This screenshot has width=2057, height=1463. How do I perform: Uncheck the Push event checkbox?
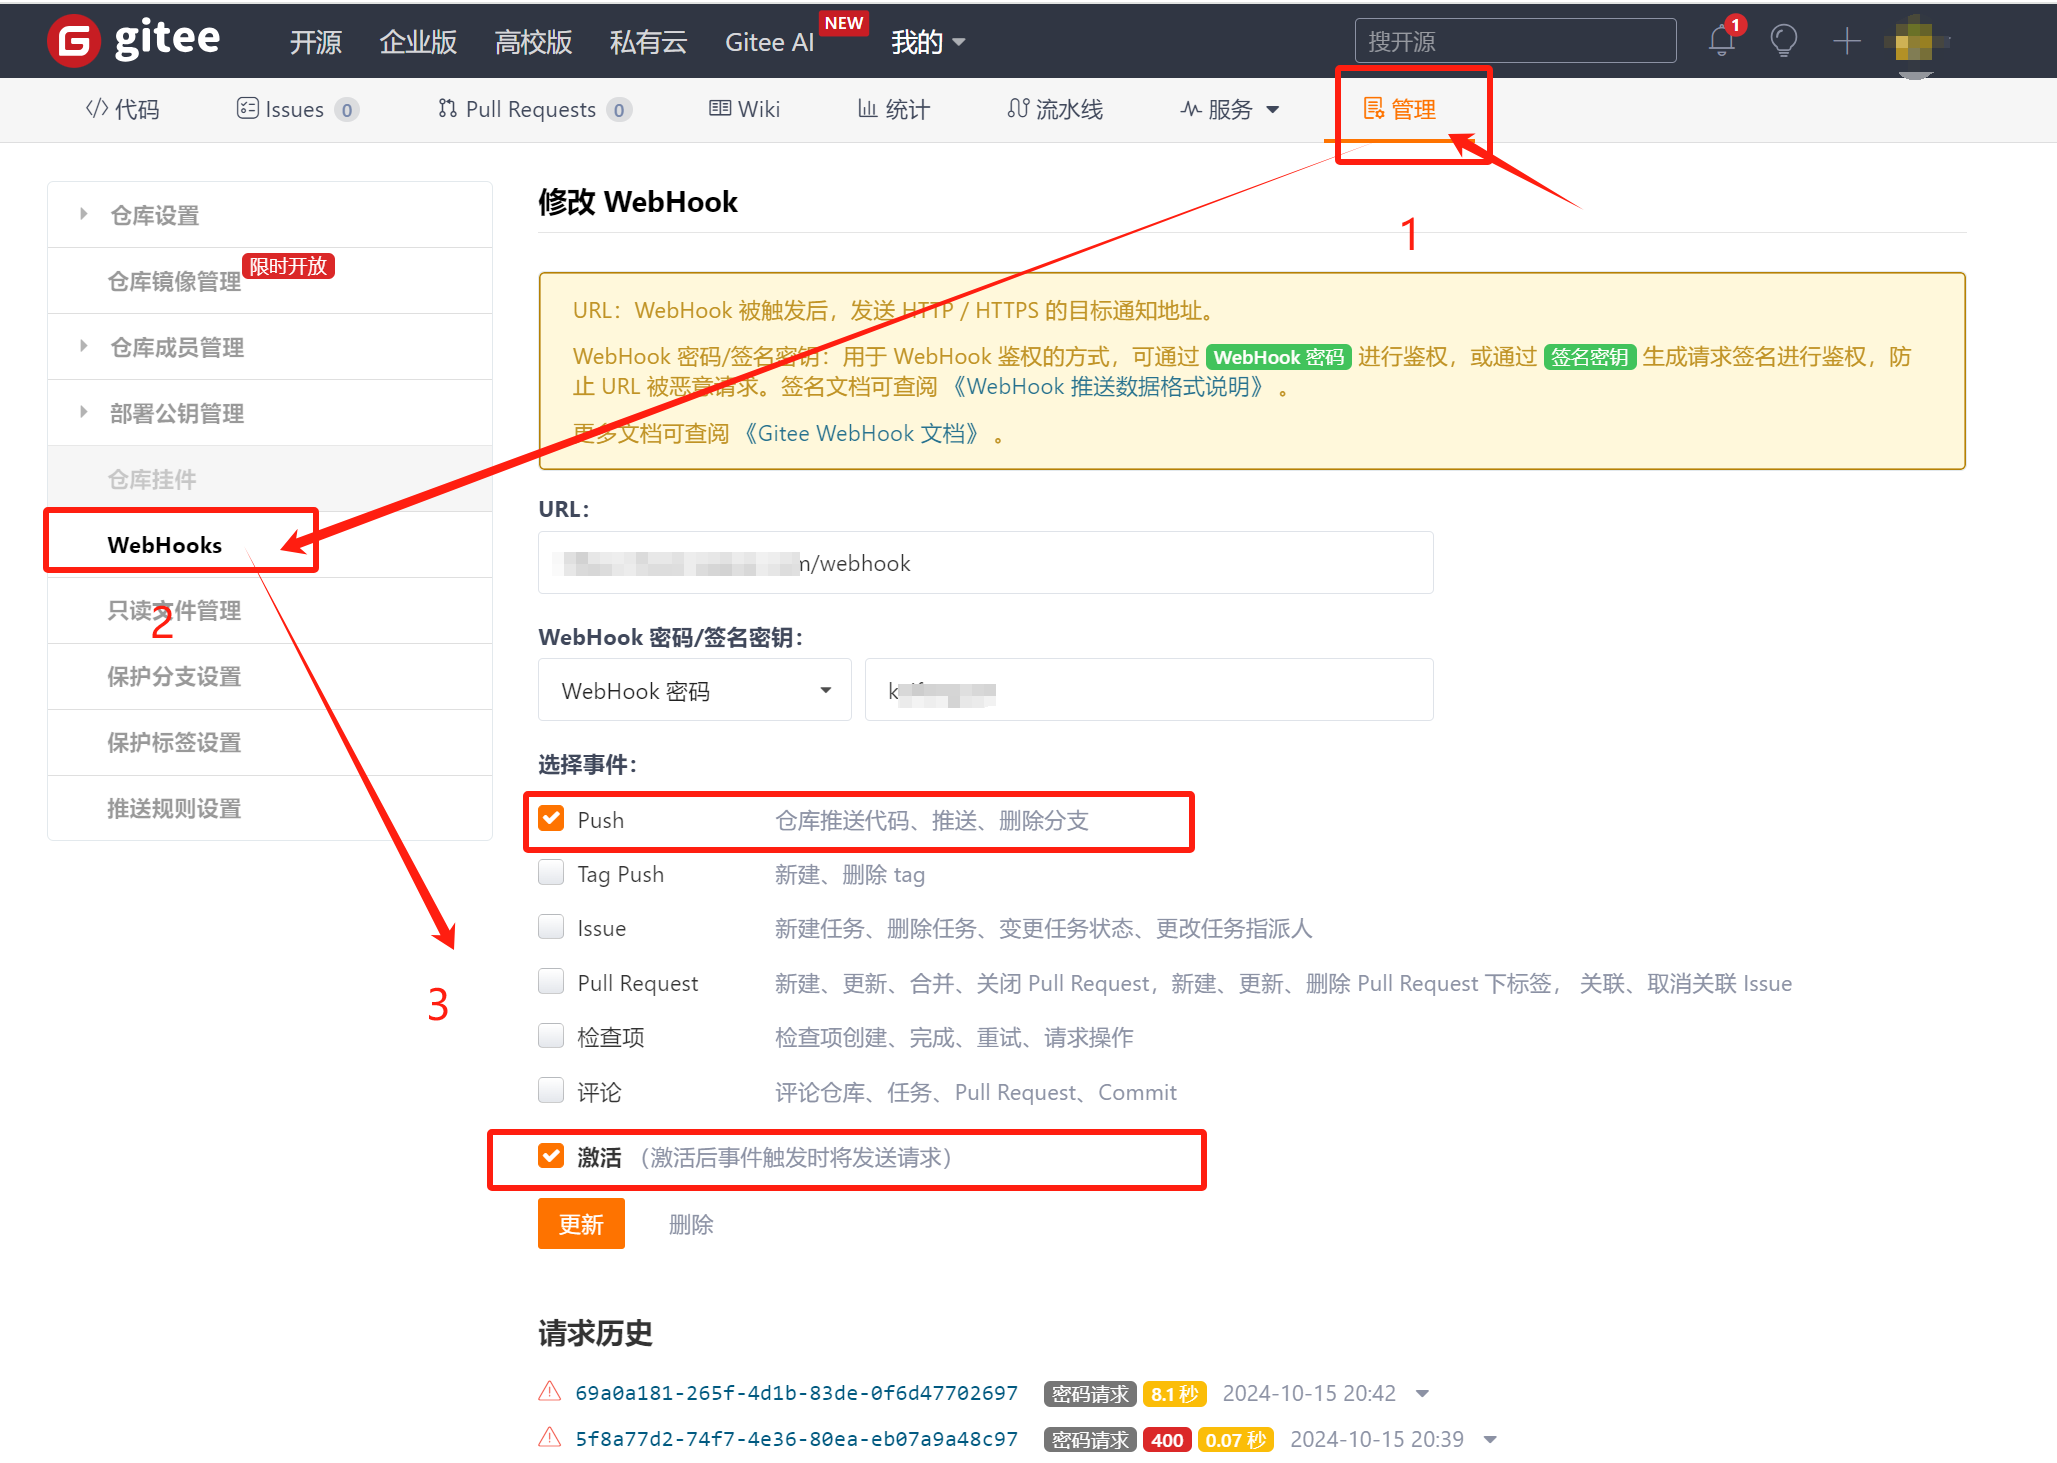551,818
